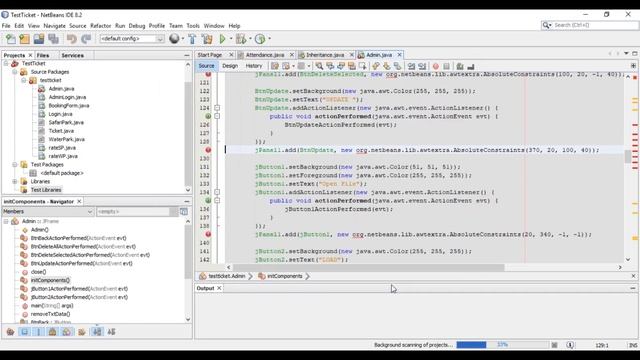
Task: Select WaterPark.java in Projects tree
Action: click(x=67, y=139)
